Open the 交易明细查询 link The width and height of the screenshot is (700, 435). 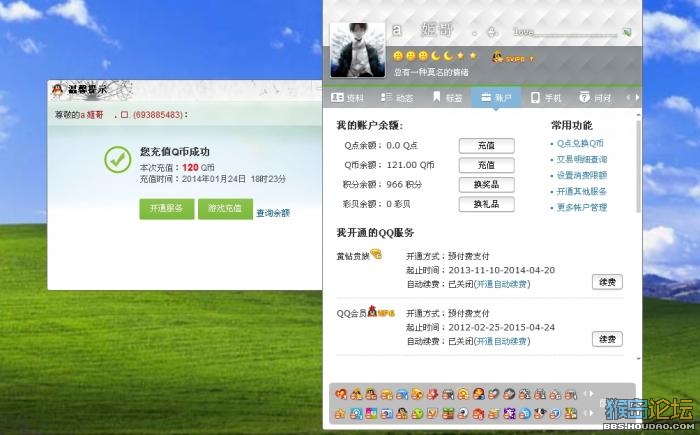pyautogui.click(x=582, y=159)
